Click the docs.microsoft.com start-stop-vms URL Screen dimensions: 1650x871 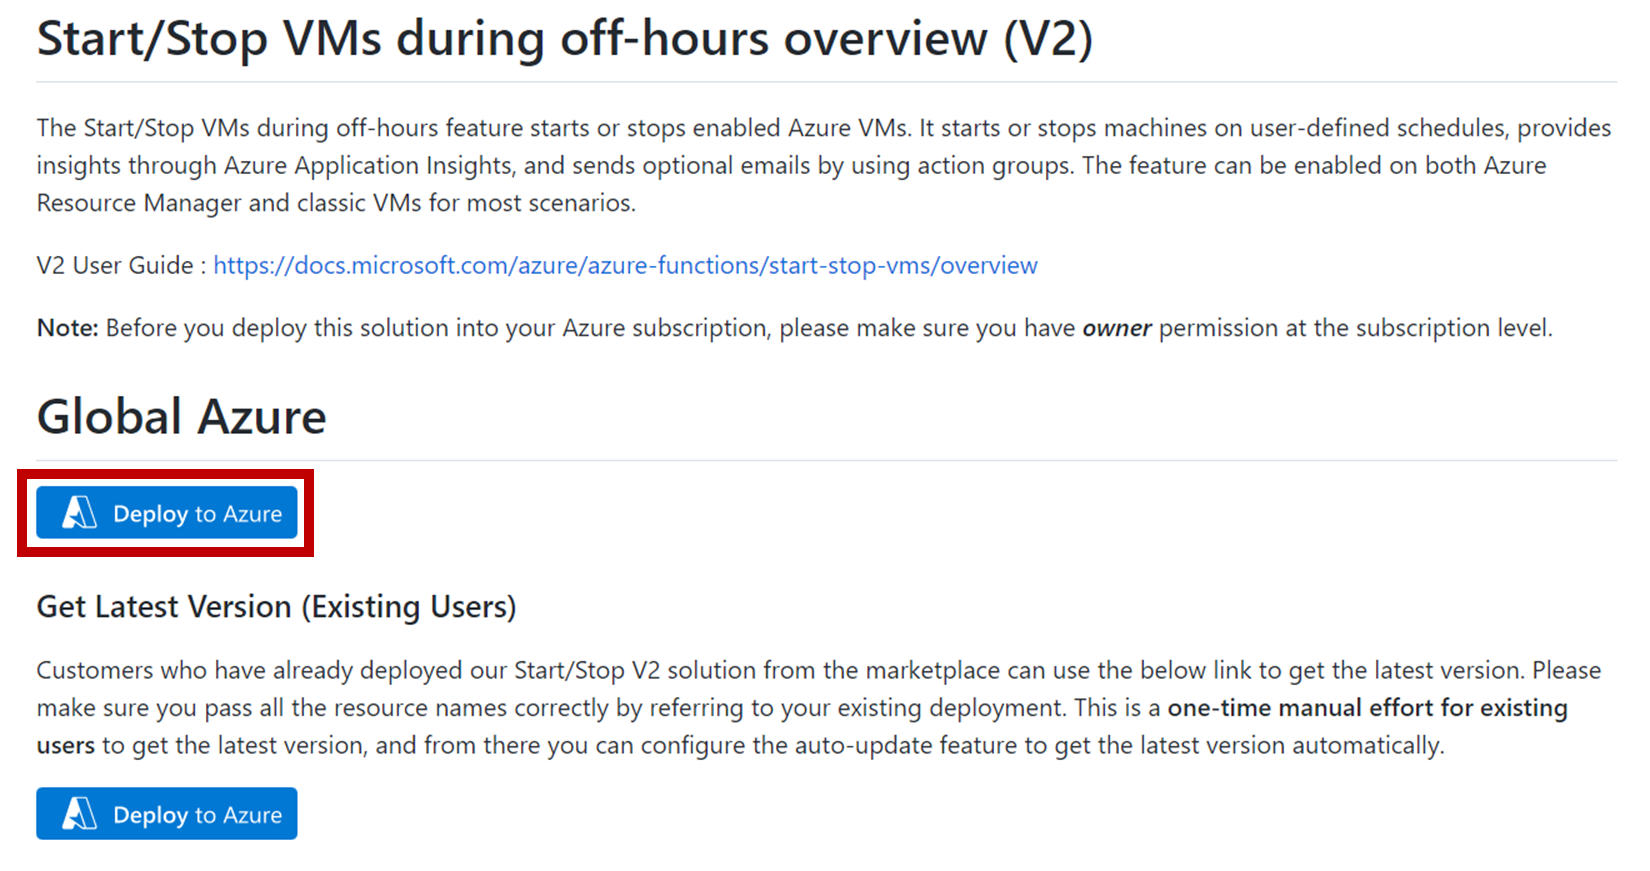point(625,265)
